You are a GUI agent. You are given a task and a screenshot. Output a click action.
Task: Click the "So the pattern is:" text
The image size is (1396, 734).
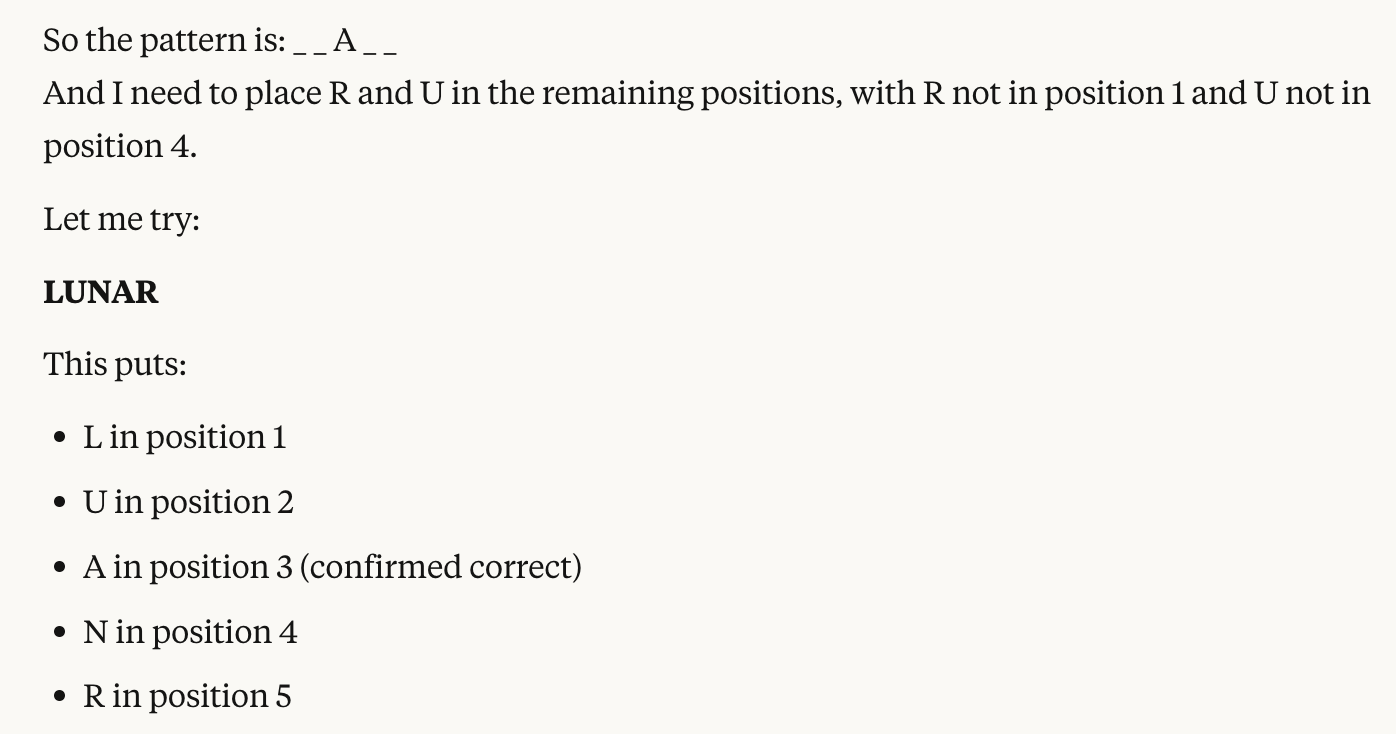click(164, 41)
